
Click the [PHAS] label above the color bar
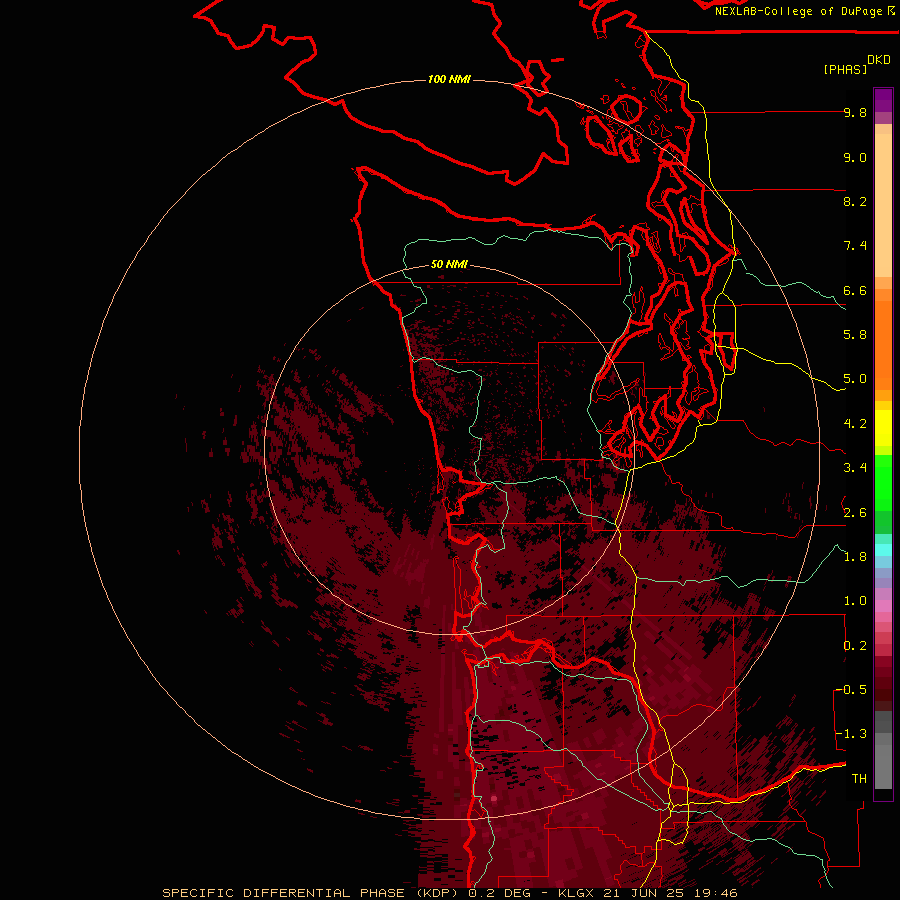coord(845,69)
